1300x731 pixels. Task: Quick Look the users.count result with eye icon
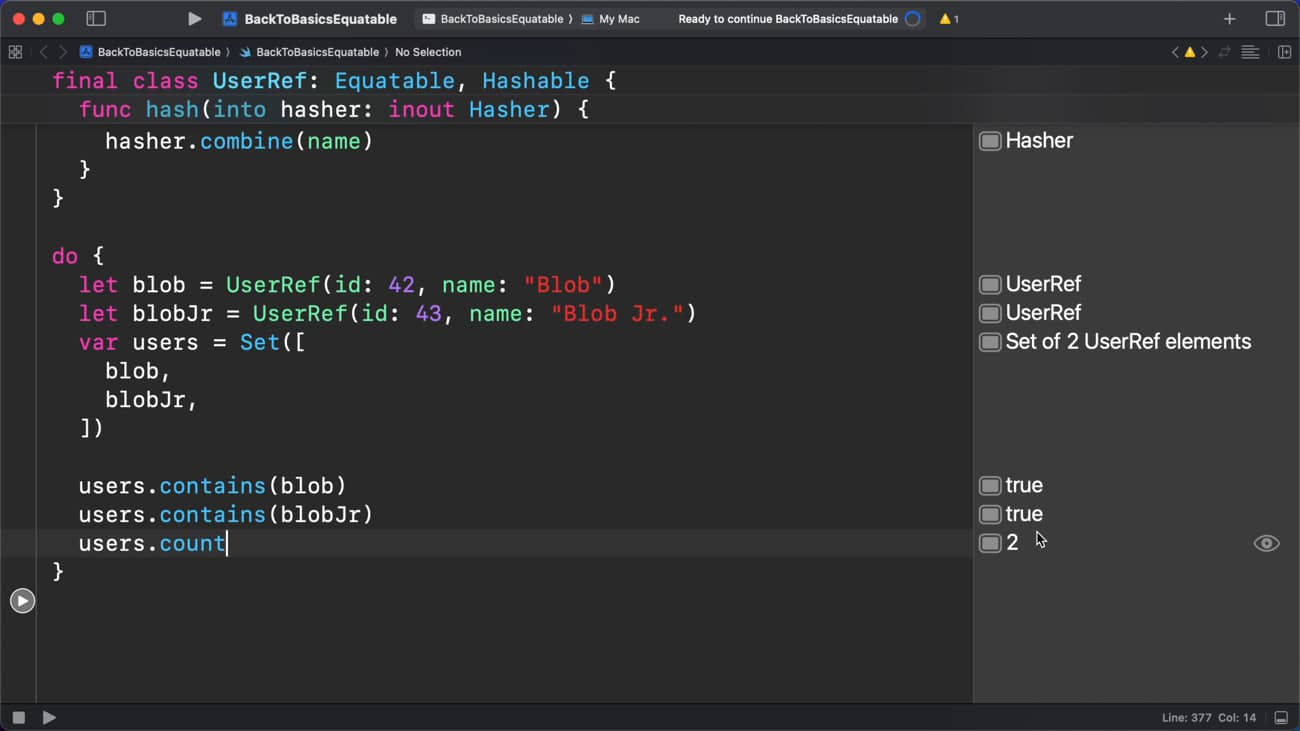[x=1266, y=543]
